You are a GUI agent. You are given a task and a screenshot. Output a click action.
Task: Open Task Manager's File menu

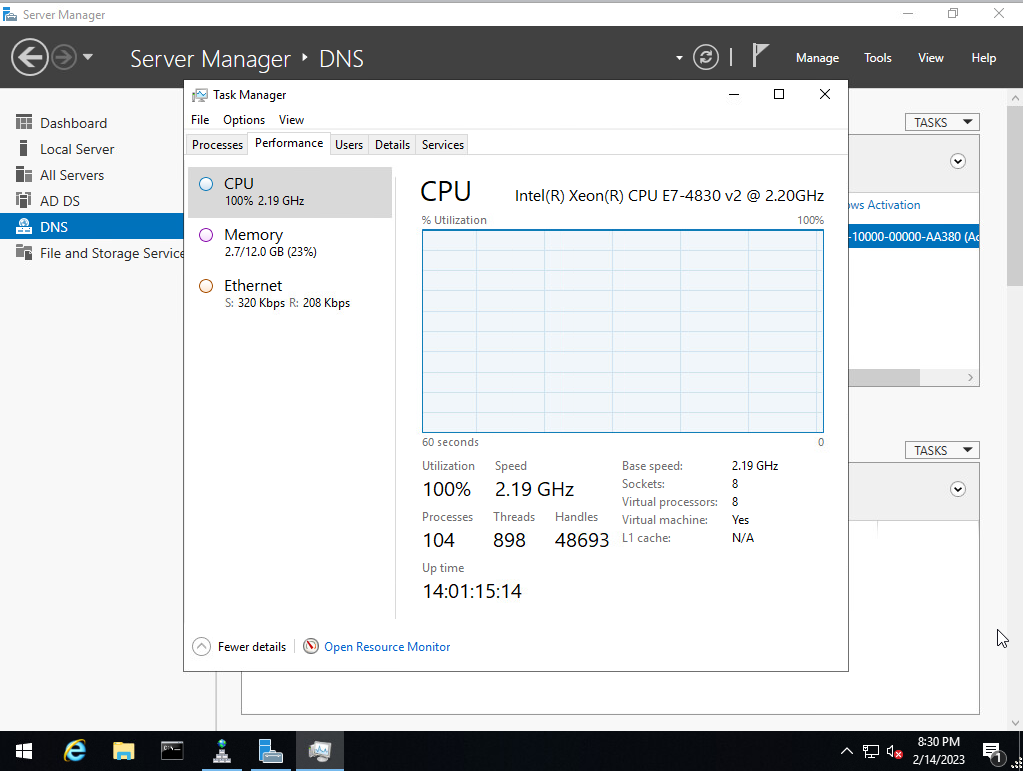click(200, 120)
